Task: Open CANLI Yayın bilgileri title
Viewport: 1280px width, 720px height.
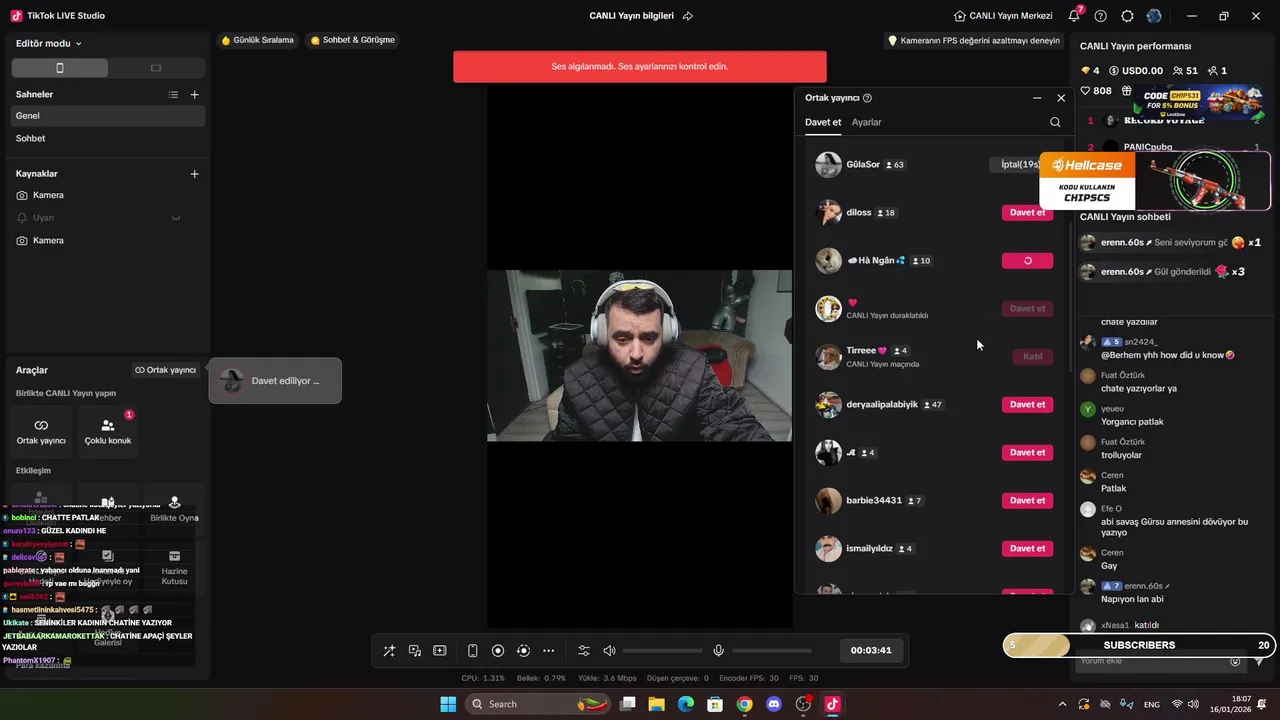Action: [x=631, y=16]
